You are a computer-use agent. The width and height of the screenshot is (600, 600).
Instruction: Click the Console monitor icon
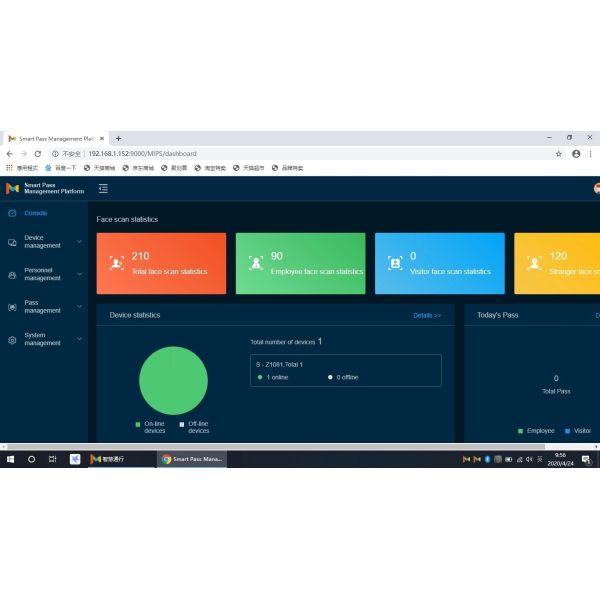pos(12,213)
